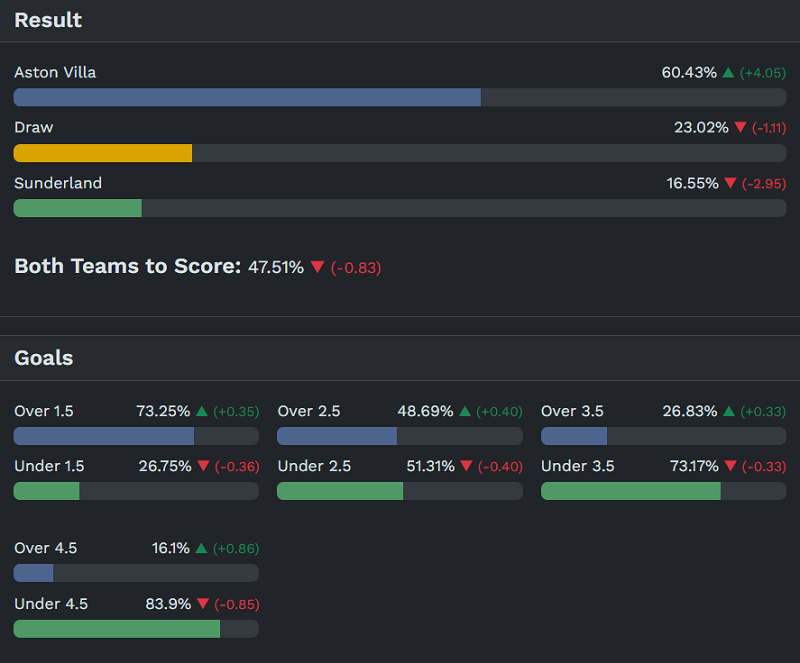Click the red down arrow beside Draw

click(740, 128)
